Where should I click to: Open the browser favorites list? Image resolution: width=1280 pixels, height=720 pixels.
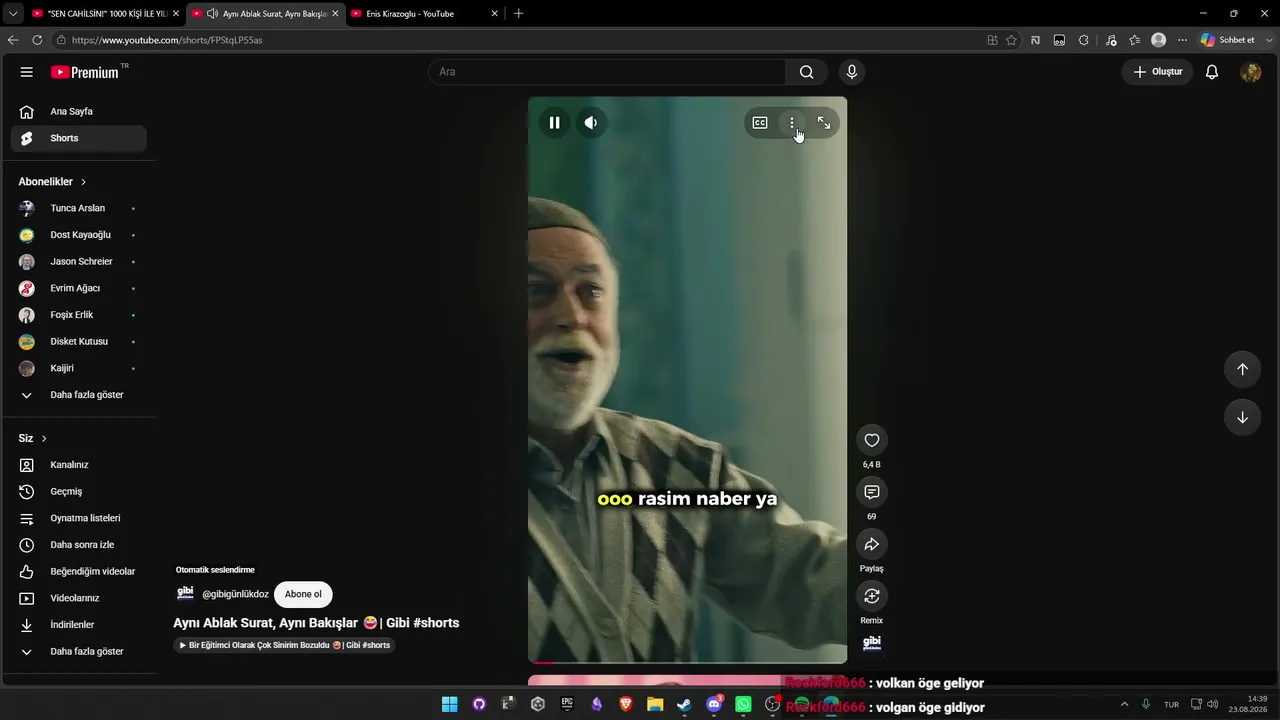[x=1134, y=40]
